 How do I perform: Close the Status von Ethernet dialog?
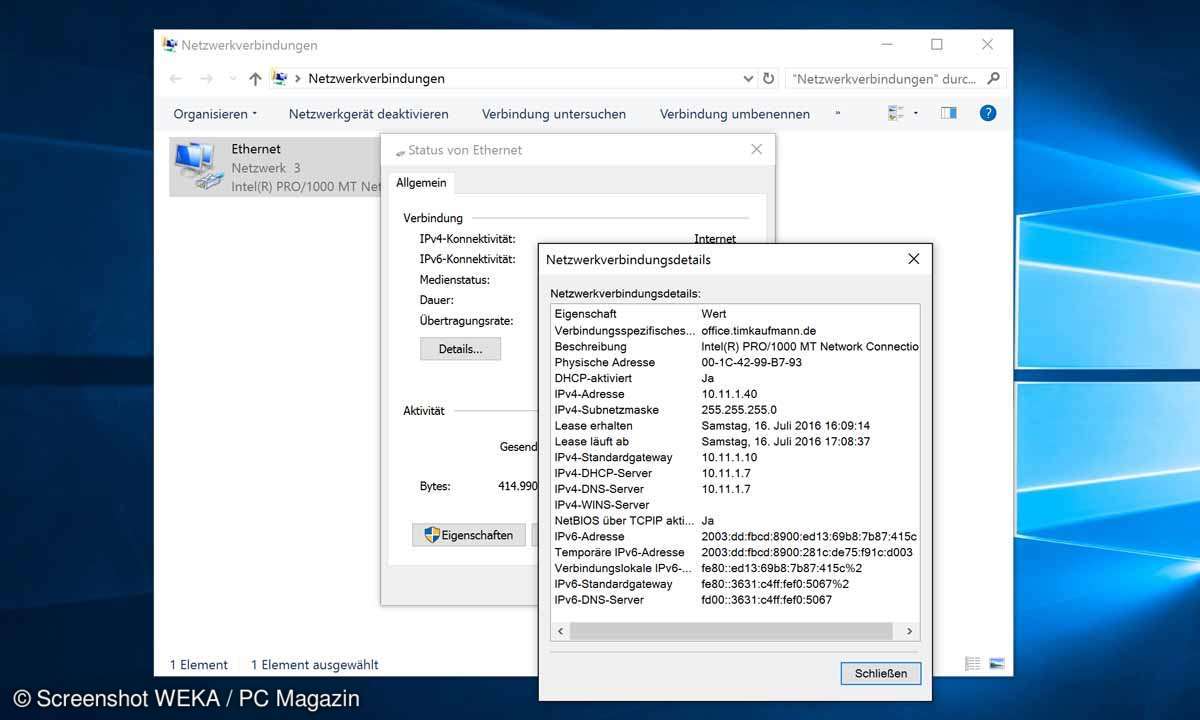point(757,150)
